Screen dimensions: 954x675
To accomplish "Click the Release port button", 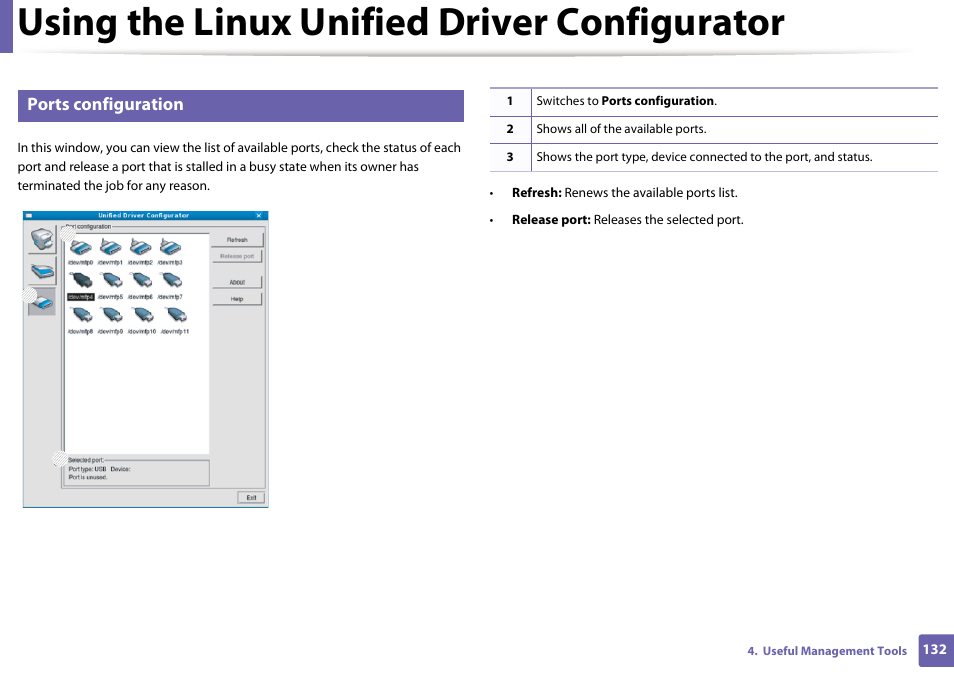I will click(237, 256).
